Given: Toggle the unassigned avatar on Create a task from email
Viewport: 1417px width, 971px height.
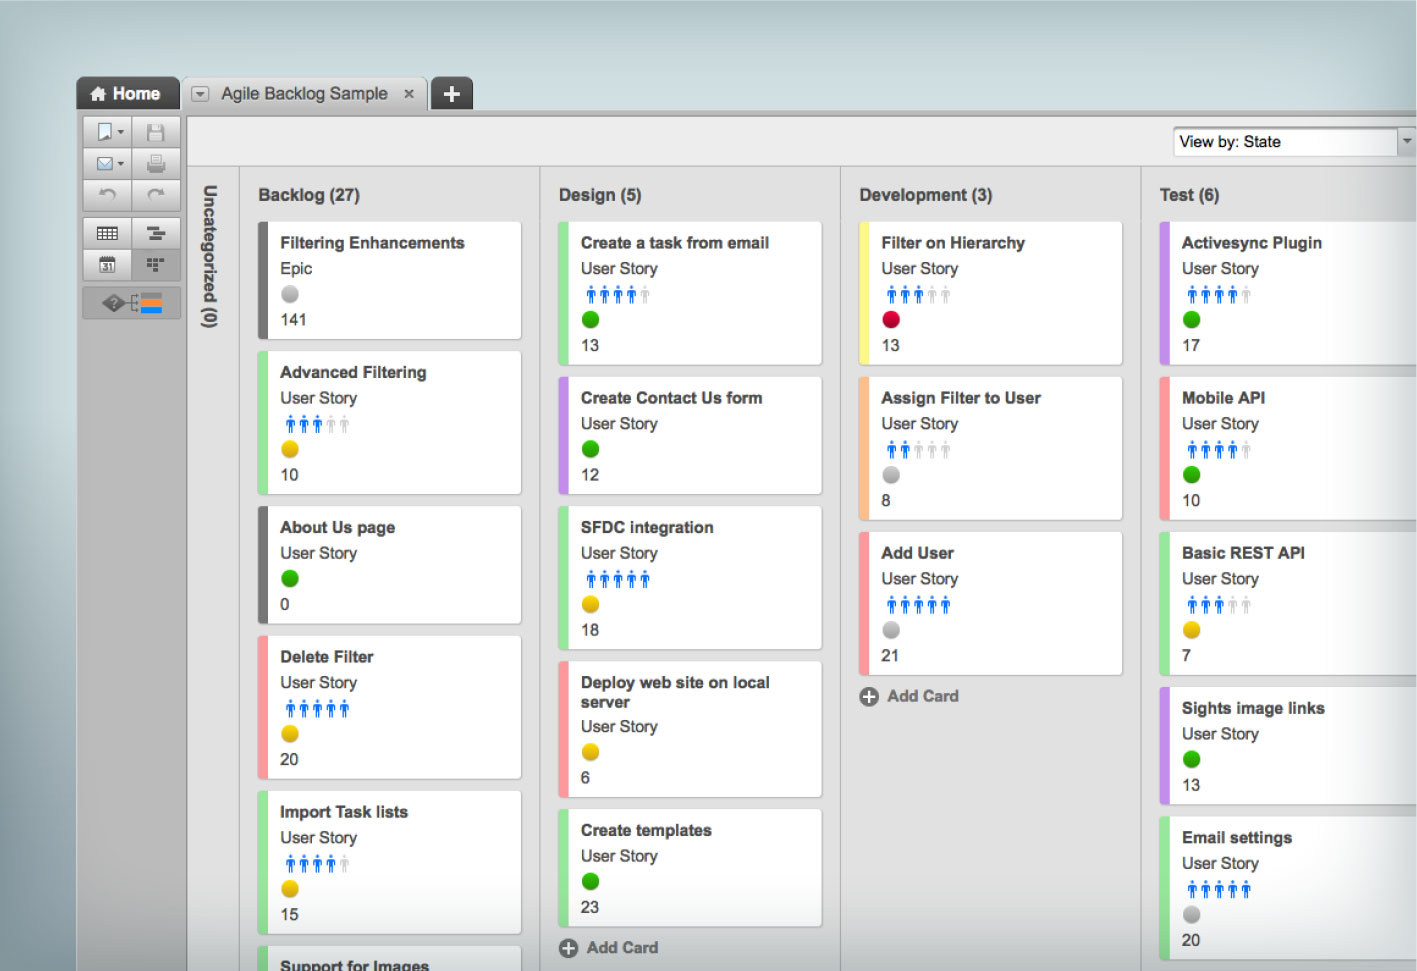Looking at the screenshot, I should [x=644, y=294].
